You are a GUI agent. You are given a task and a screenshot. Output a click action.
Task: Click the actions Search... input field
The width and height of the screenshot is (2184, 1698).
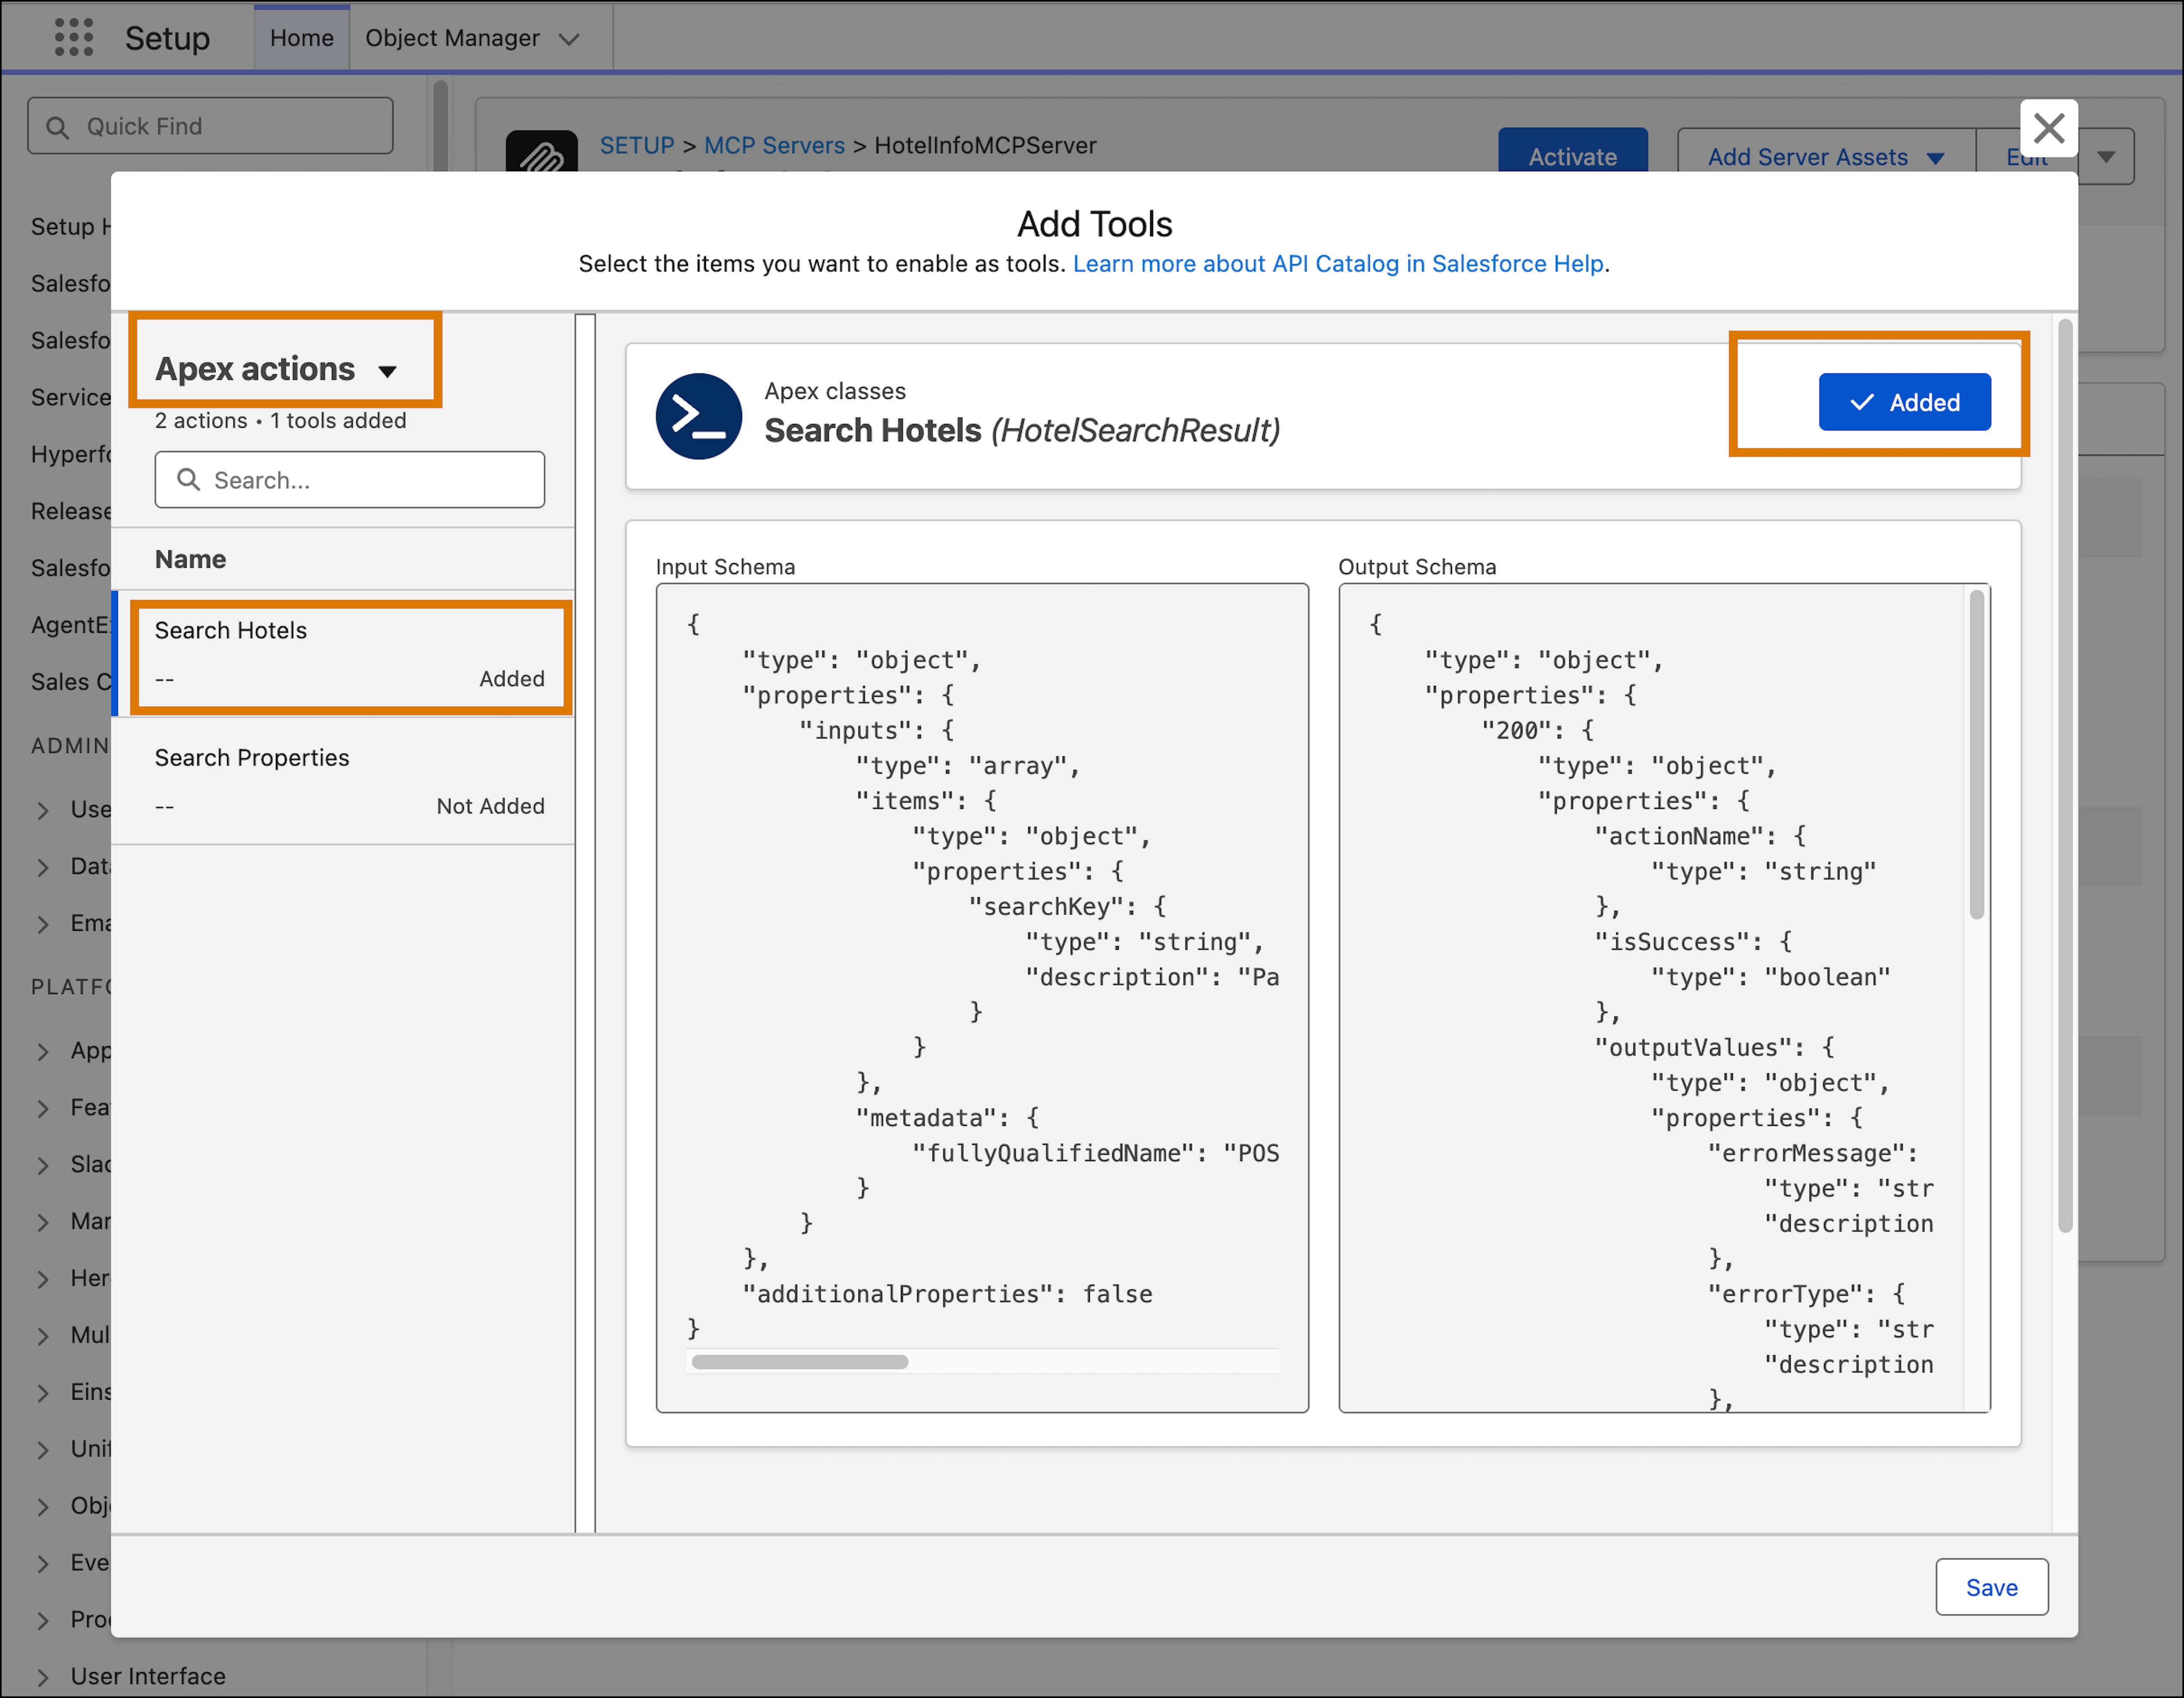(349, 480)
